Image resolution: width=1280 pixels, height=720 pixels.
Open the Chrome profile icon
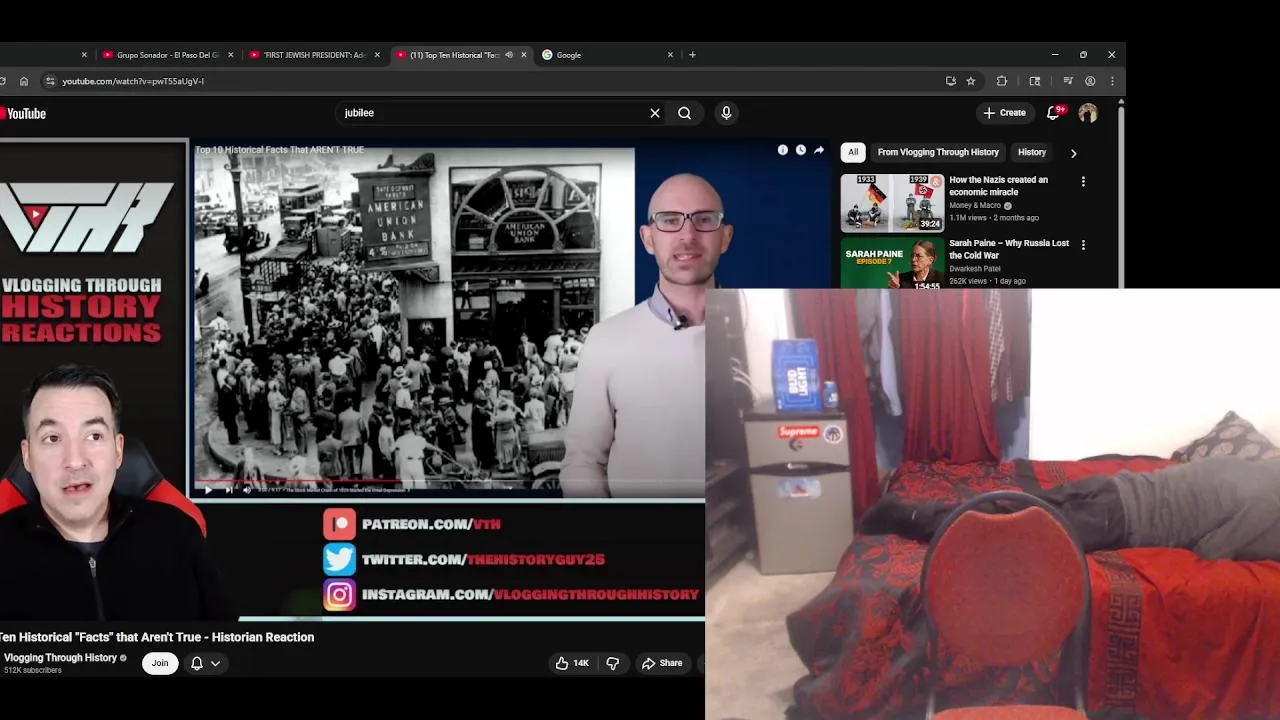click(x=1090, y=81)
